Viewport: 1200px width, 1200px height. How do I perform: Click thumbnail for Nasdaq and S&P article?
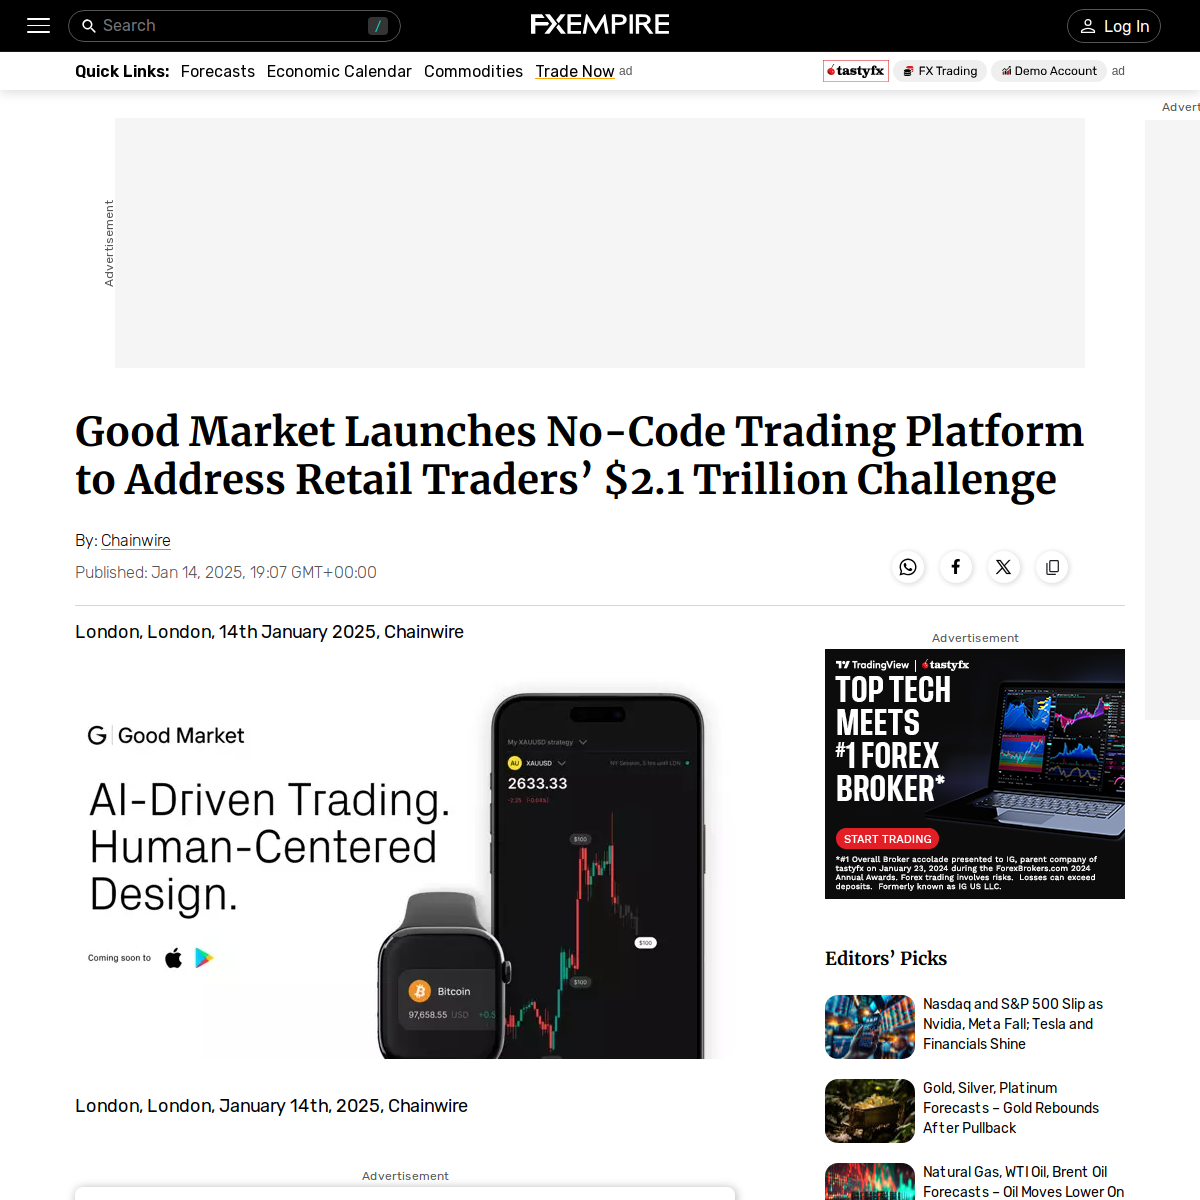pos(870,1027)
